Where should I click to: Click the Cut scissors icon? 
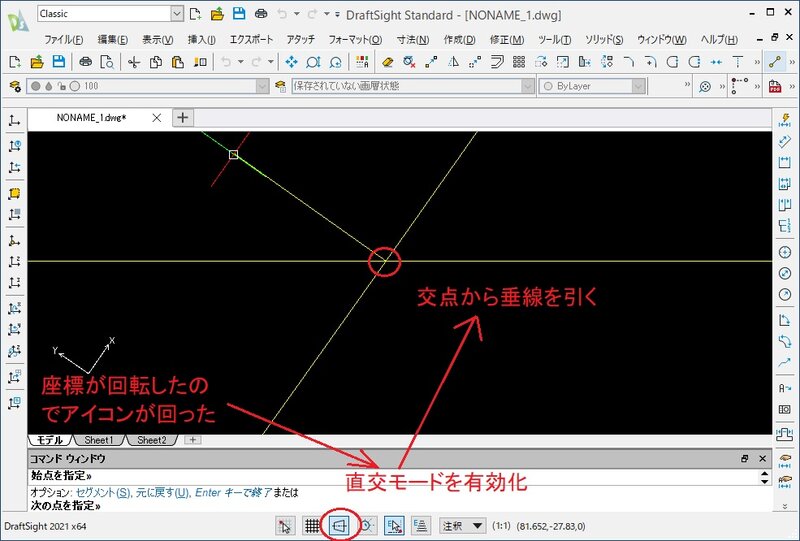(x=134, y=62)
